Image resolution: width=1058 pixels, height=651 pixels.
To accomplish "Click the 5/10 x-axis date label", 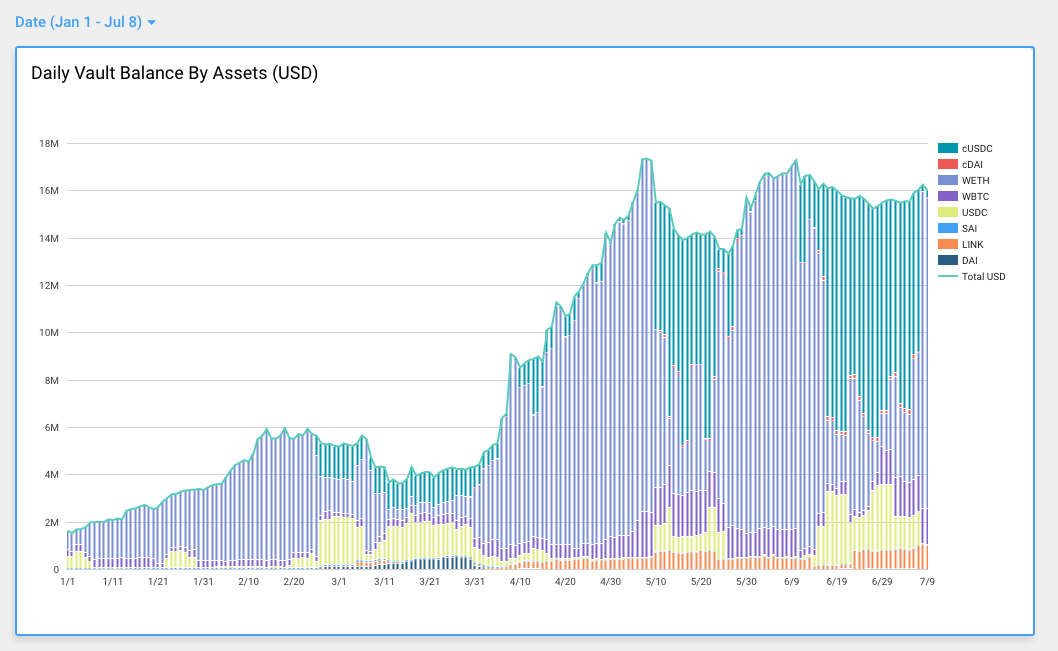I will point(654,581).
